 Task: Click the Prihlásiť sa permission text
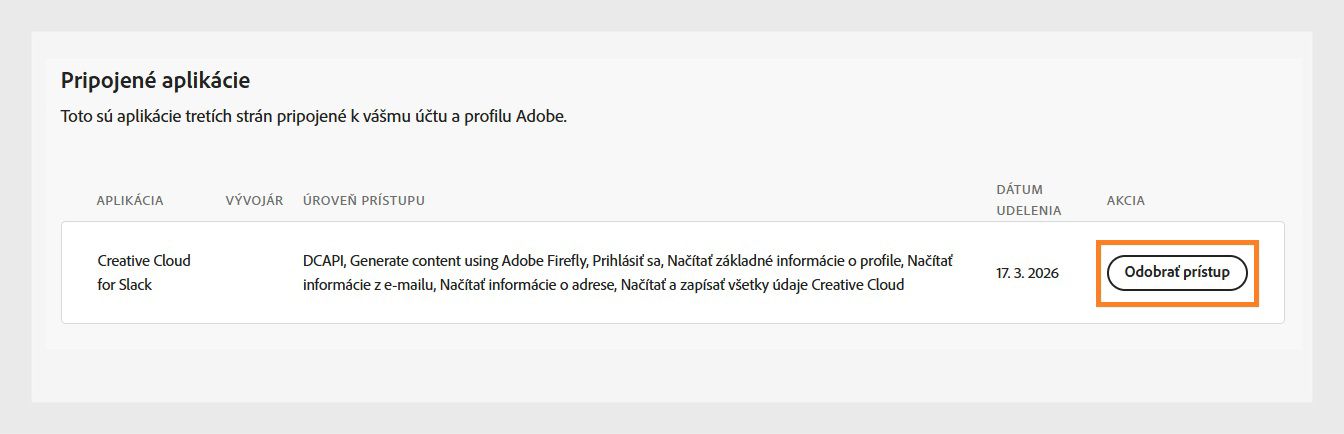(x=626, y=261)
